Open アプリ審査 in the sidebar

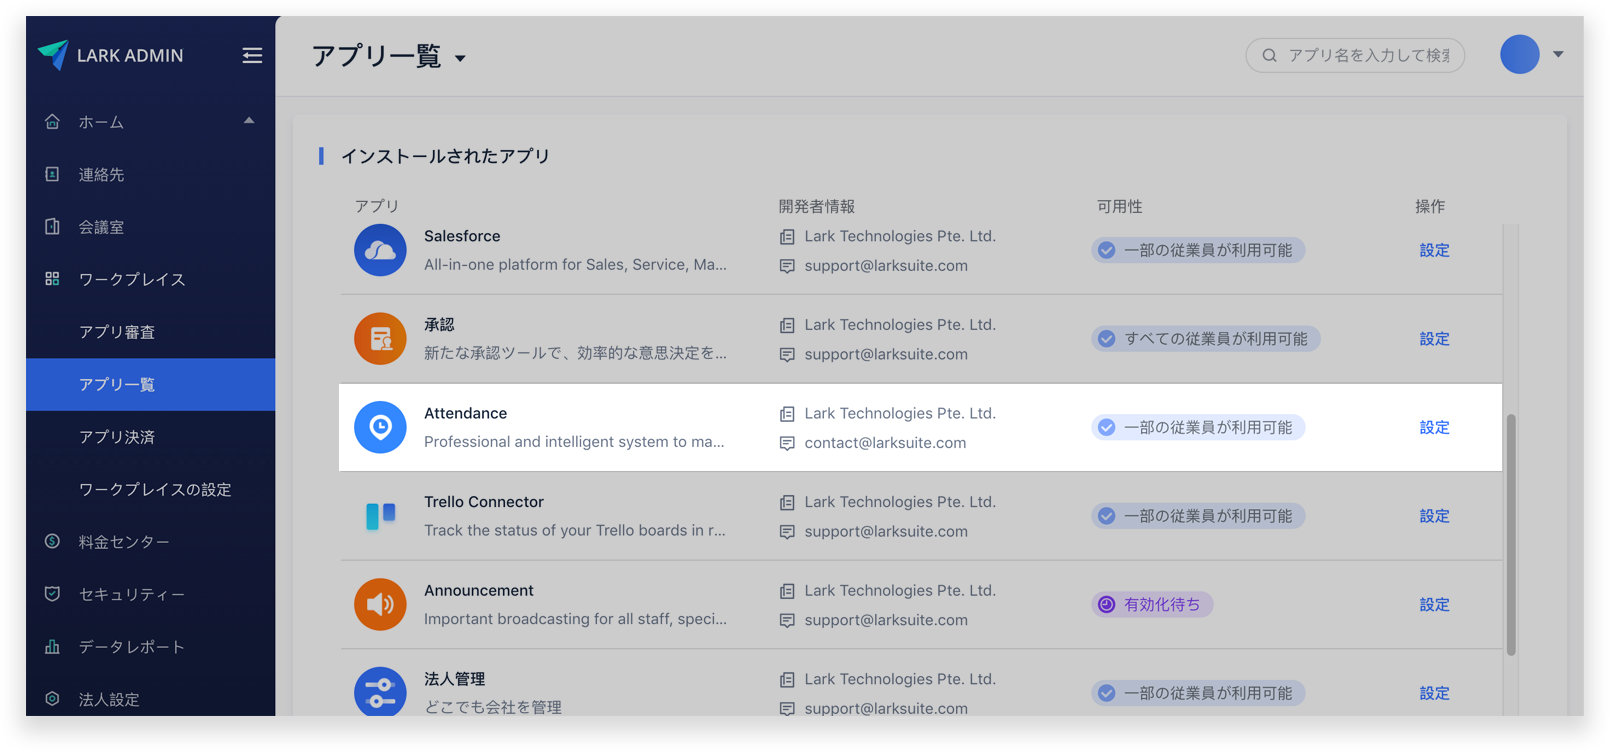point(117,332)
